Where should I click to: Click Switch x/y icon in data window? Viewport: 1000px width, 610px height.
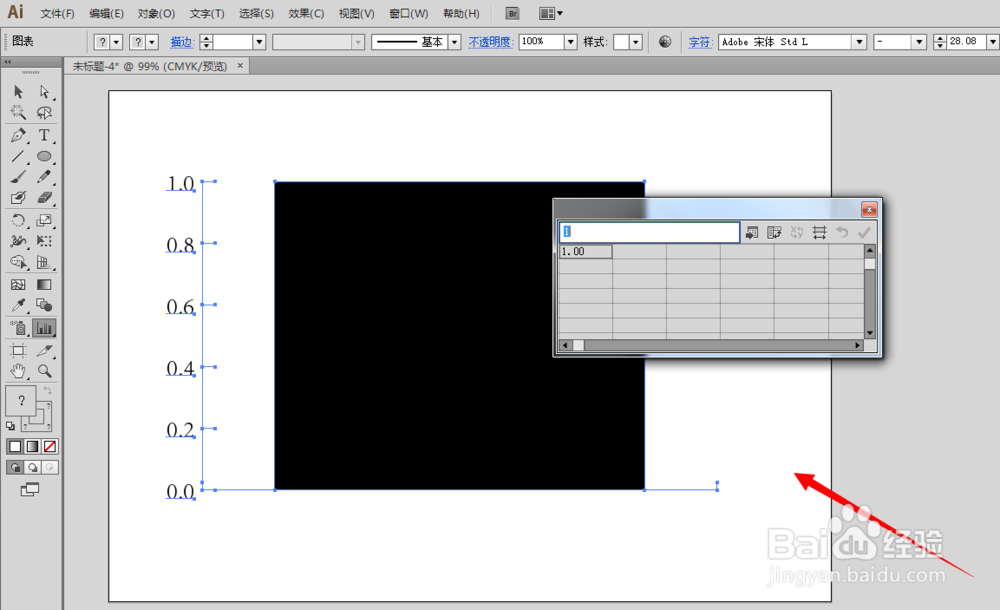[x=797, y=233]
